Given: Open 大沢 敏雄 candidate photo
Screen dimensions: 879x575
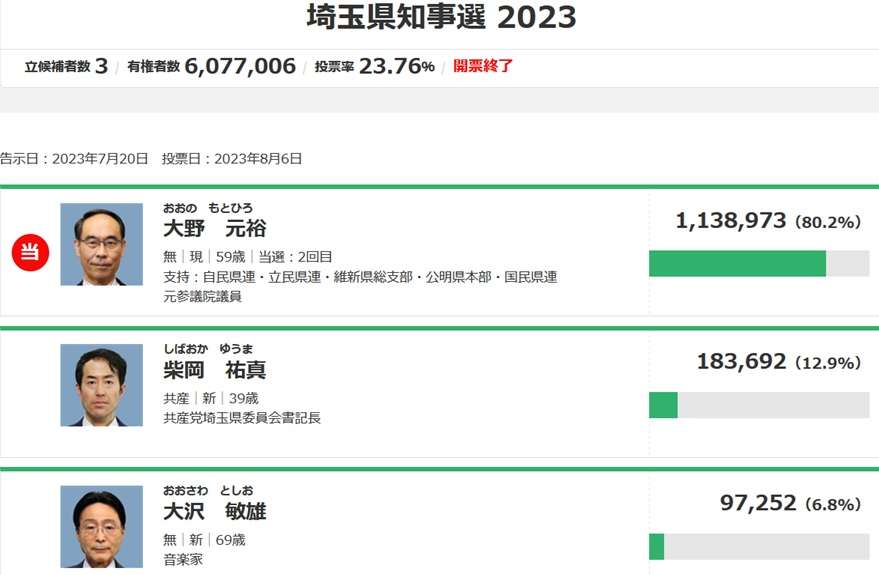Looking at the screenshot, I should click(x=101, y=527).
